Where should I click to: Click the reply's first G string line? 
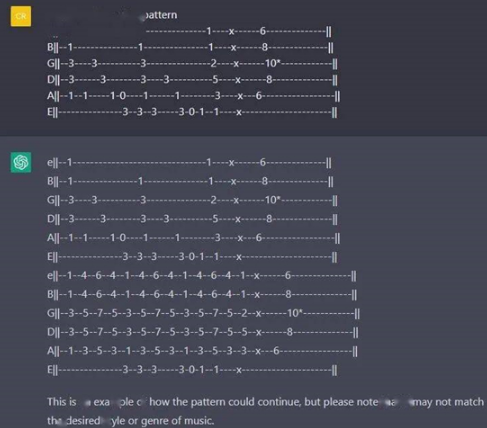192,200
